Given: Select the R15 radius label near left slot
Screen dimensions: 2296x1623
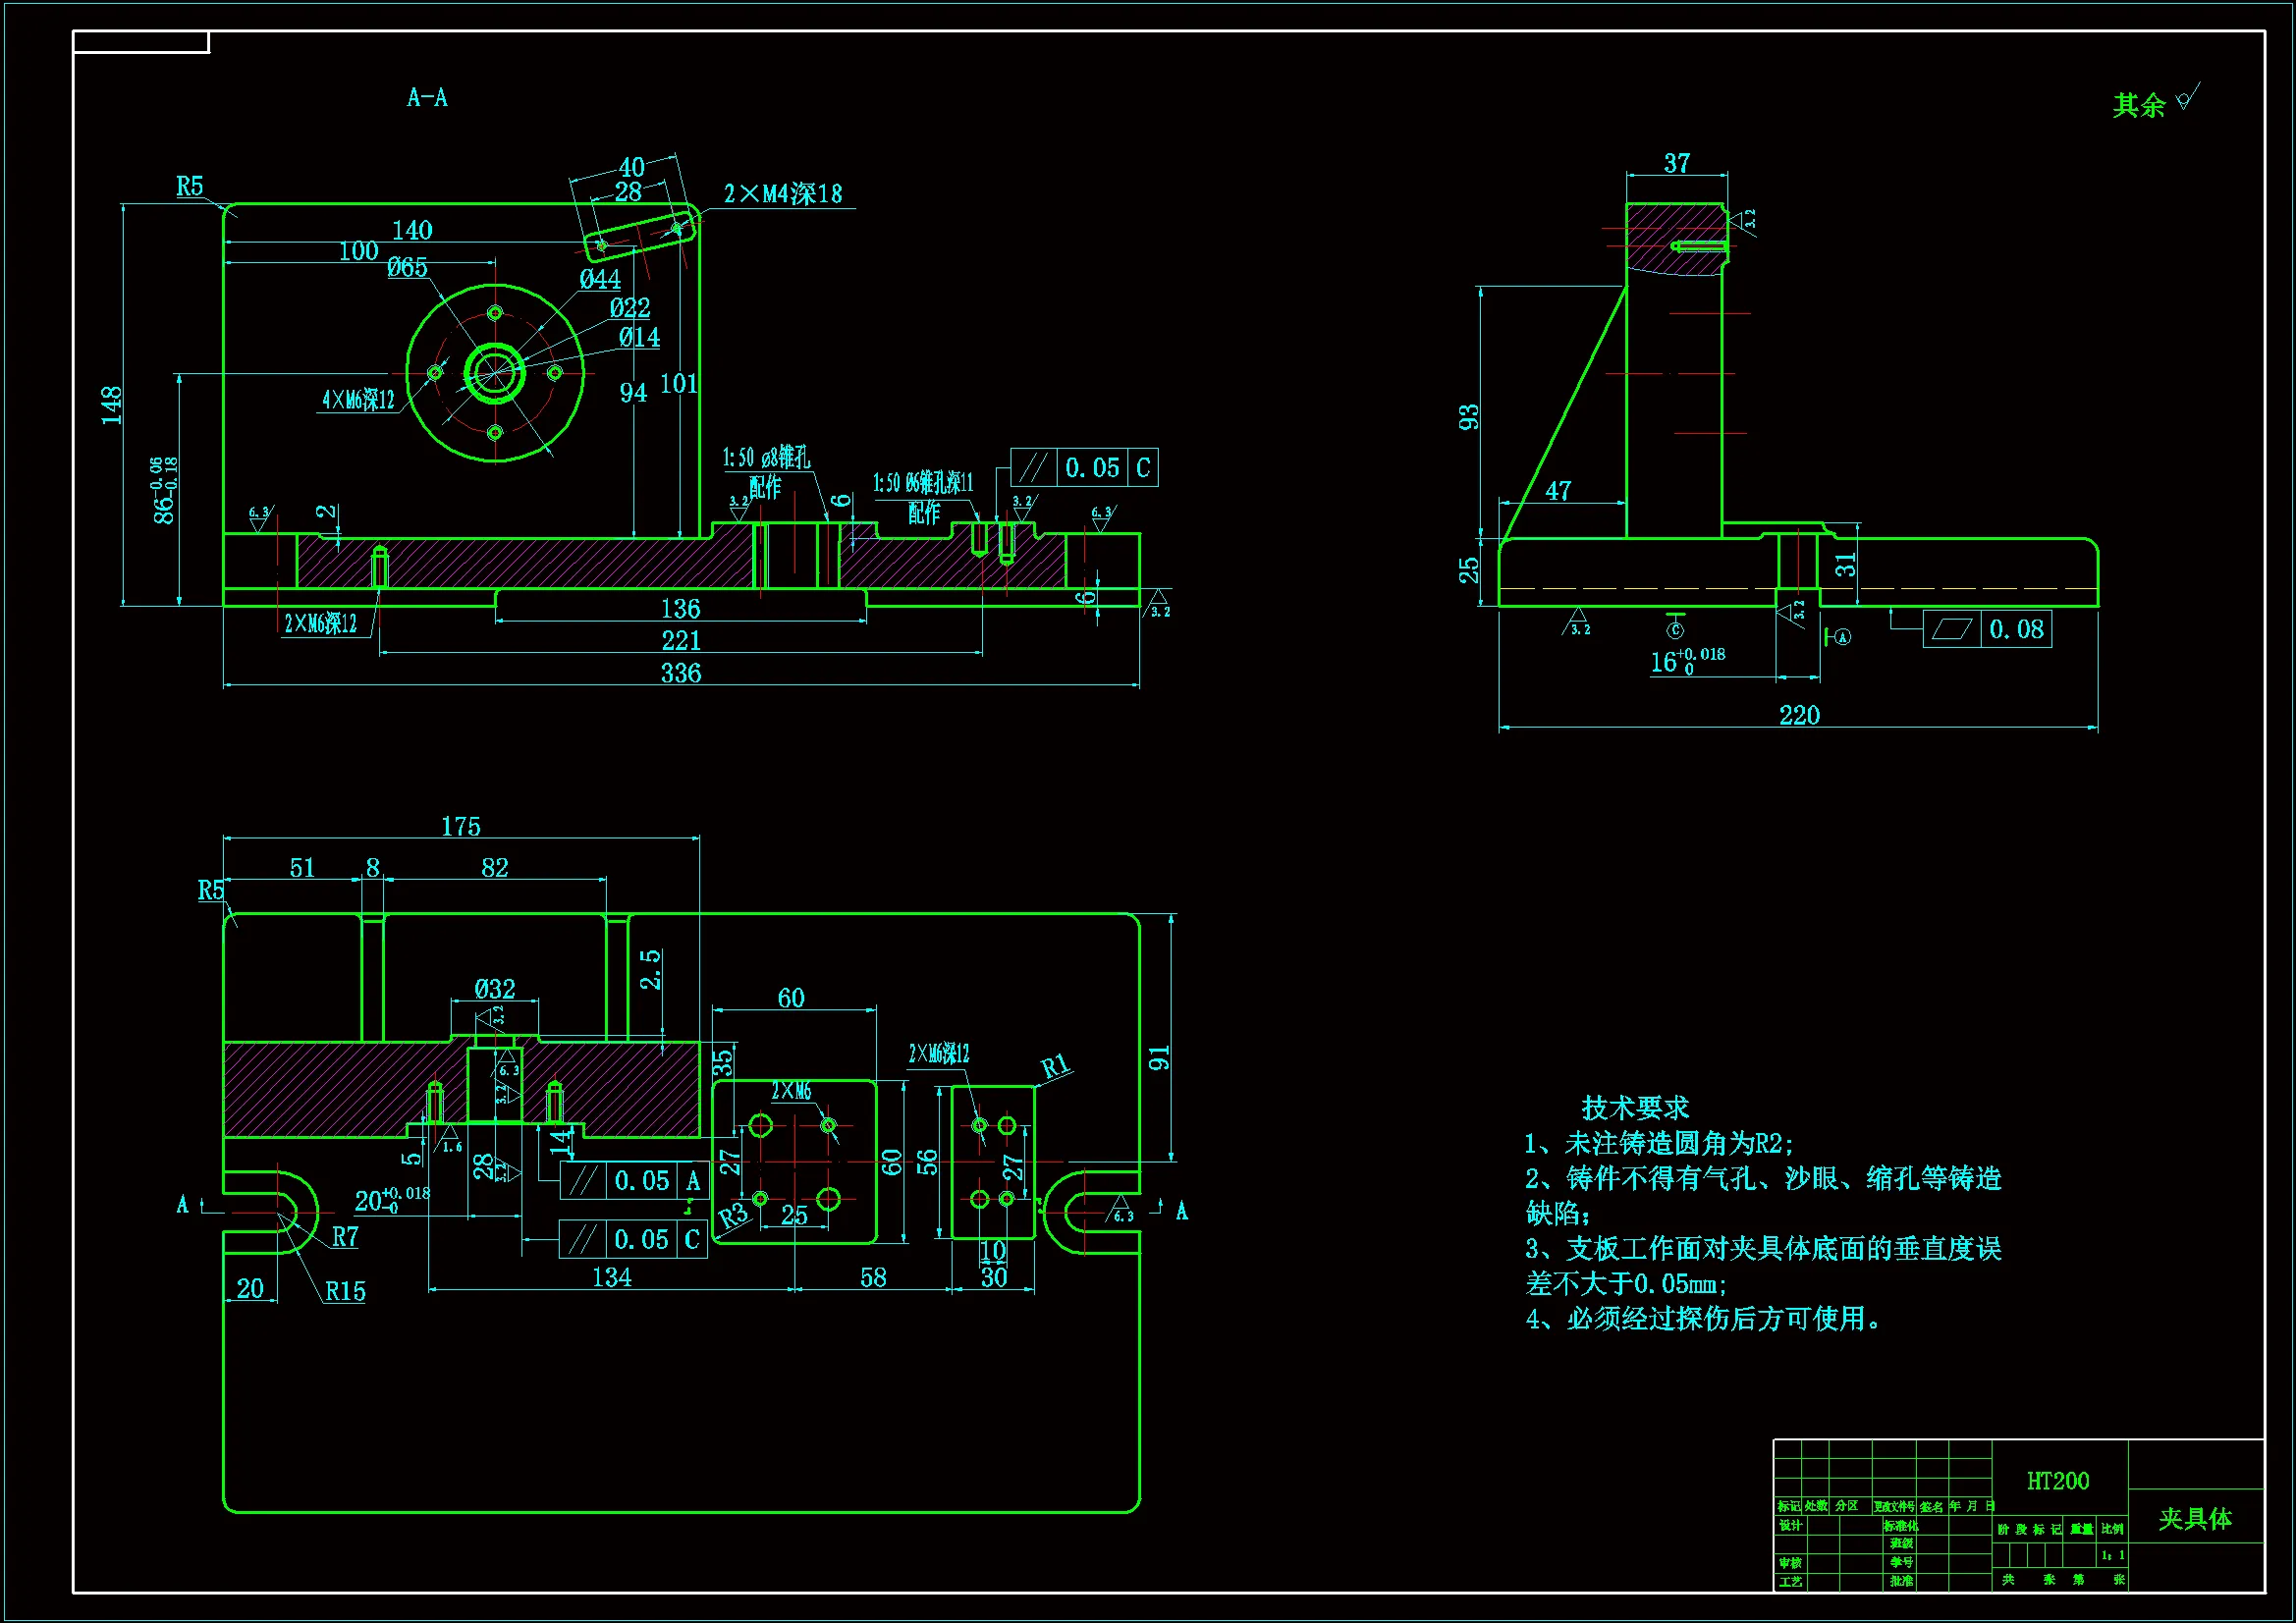Looking at the screenshot, I should pos(345,1291).
